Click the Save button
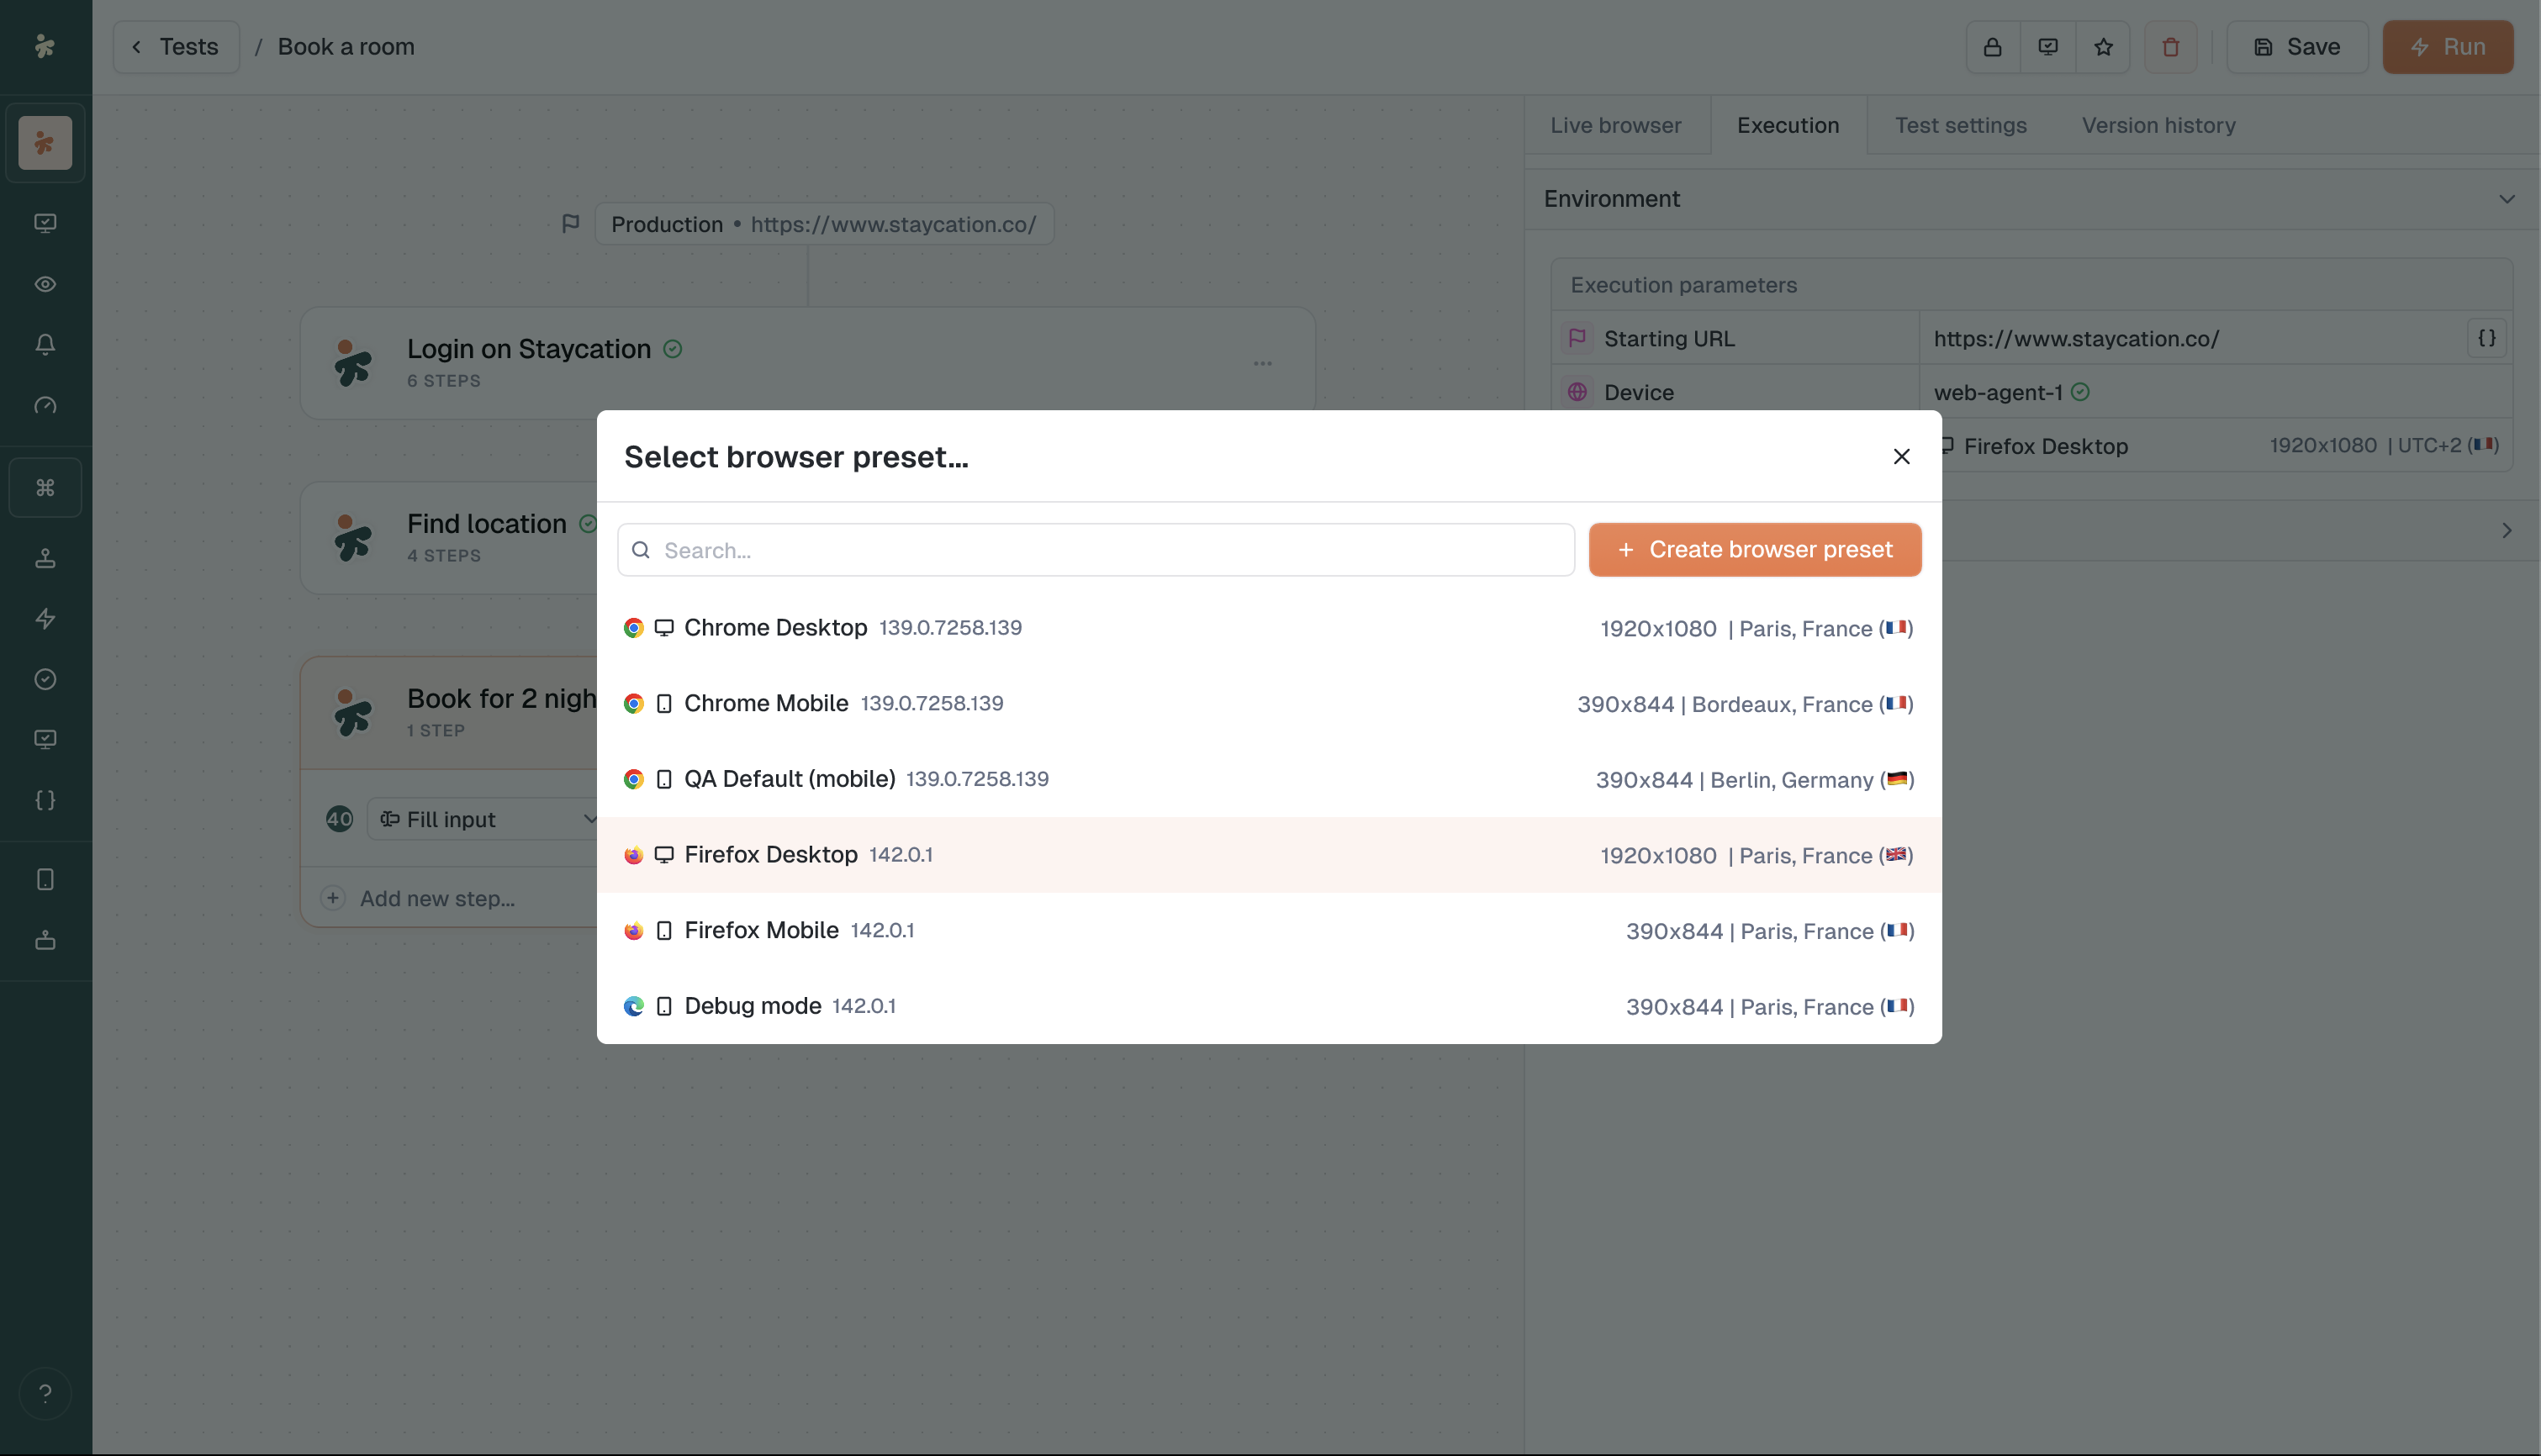 (x=2296, y=47)
